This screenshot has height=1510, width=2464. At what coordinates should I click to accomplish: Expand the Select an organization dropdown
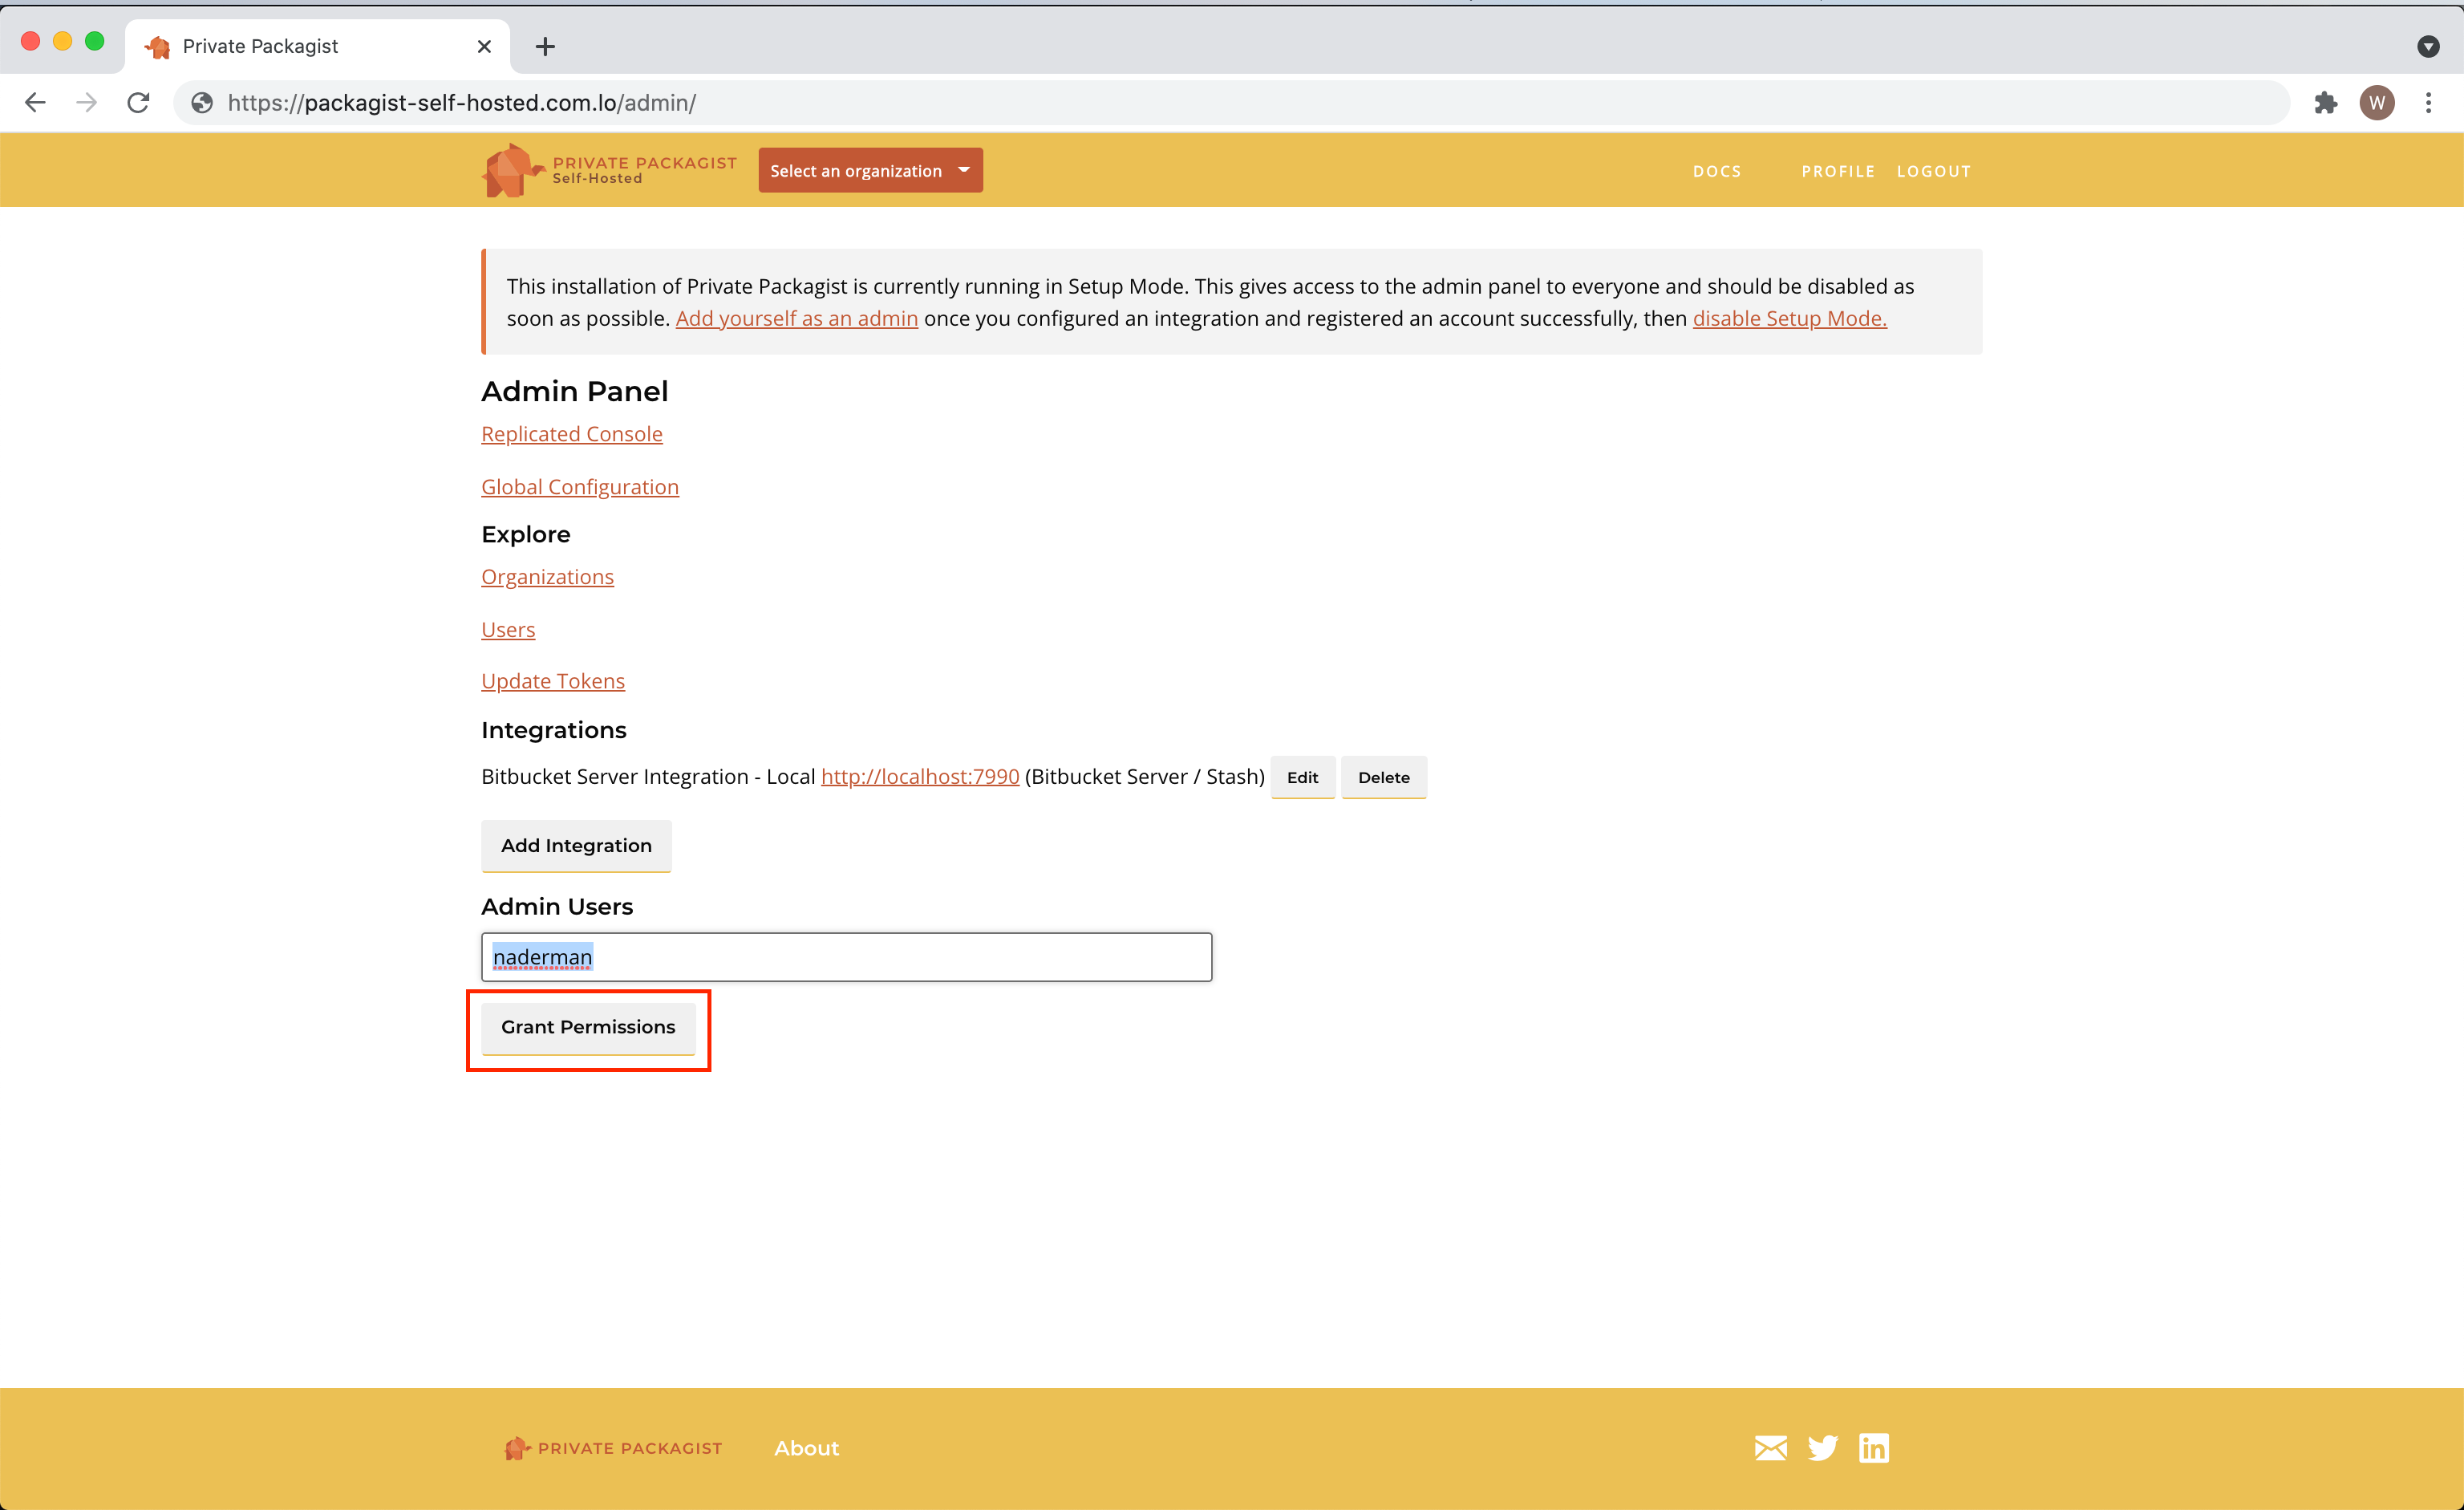coord(869,171)
